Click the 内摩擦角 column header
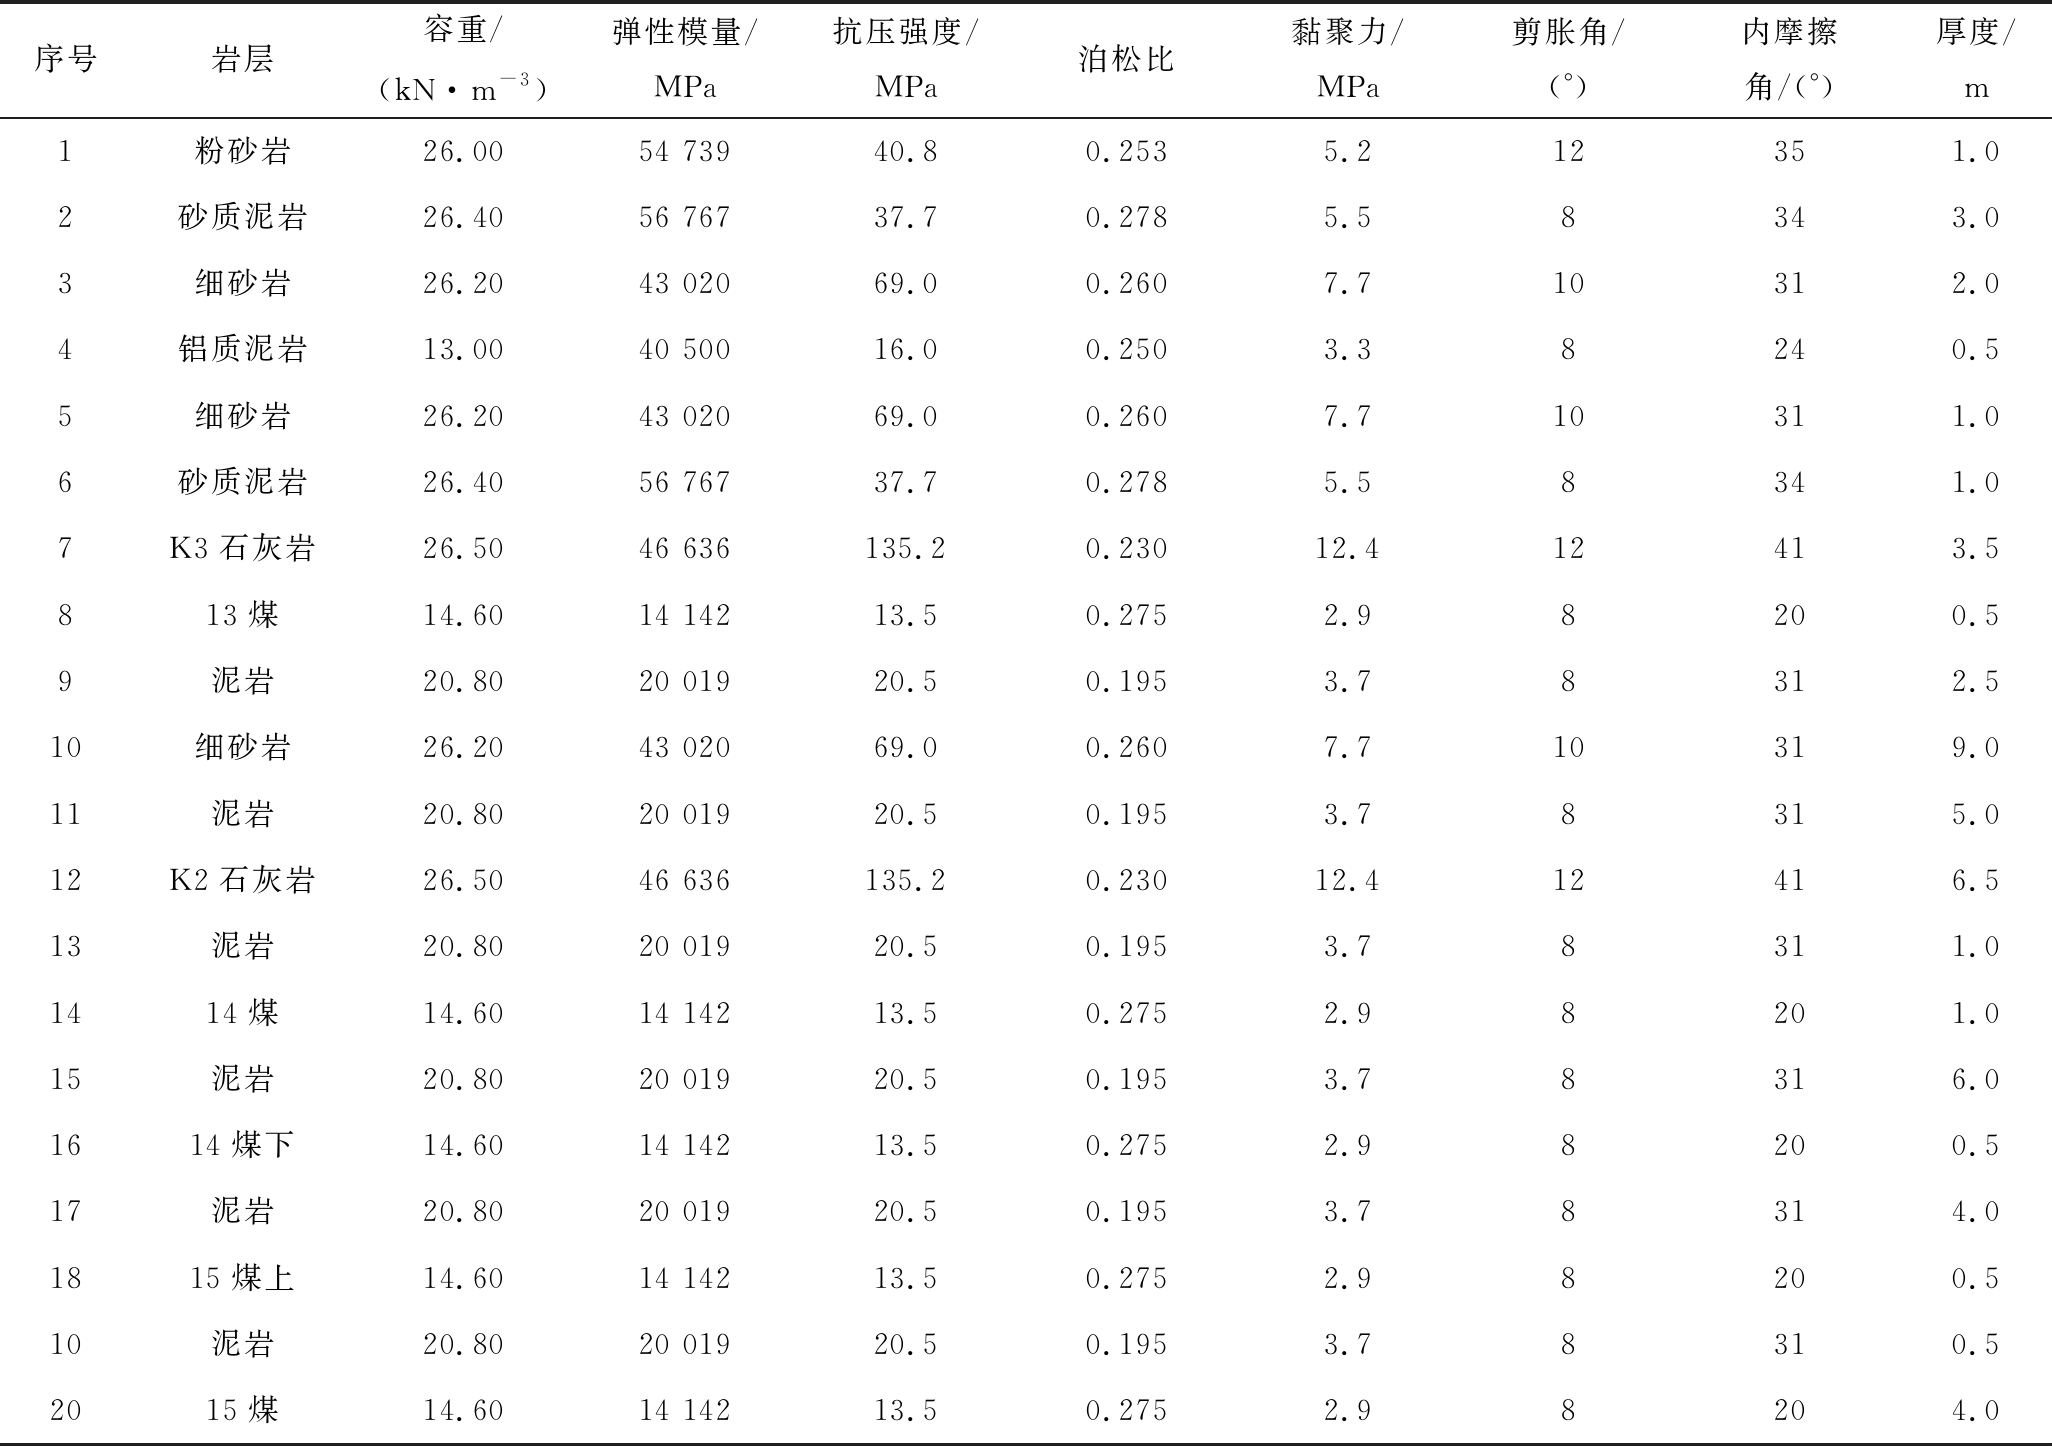 point(1789,60)
